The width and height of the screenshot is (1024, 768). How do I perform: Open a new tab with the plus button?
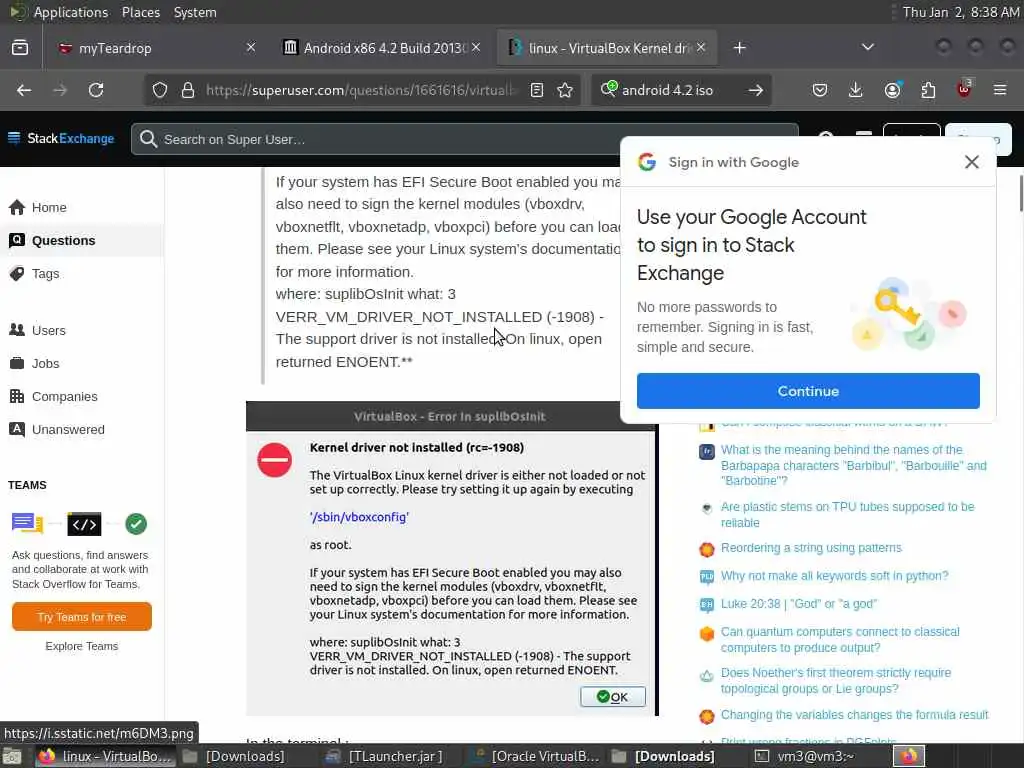point(739,48)
